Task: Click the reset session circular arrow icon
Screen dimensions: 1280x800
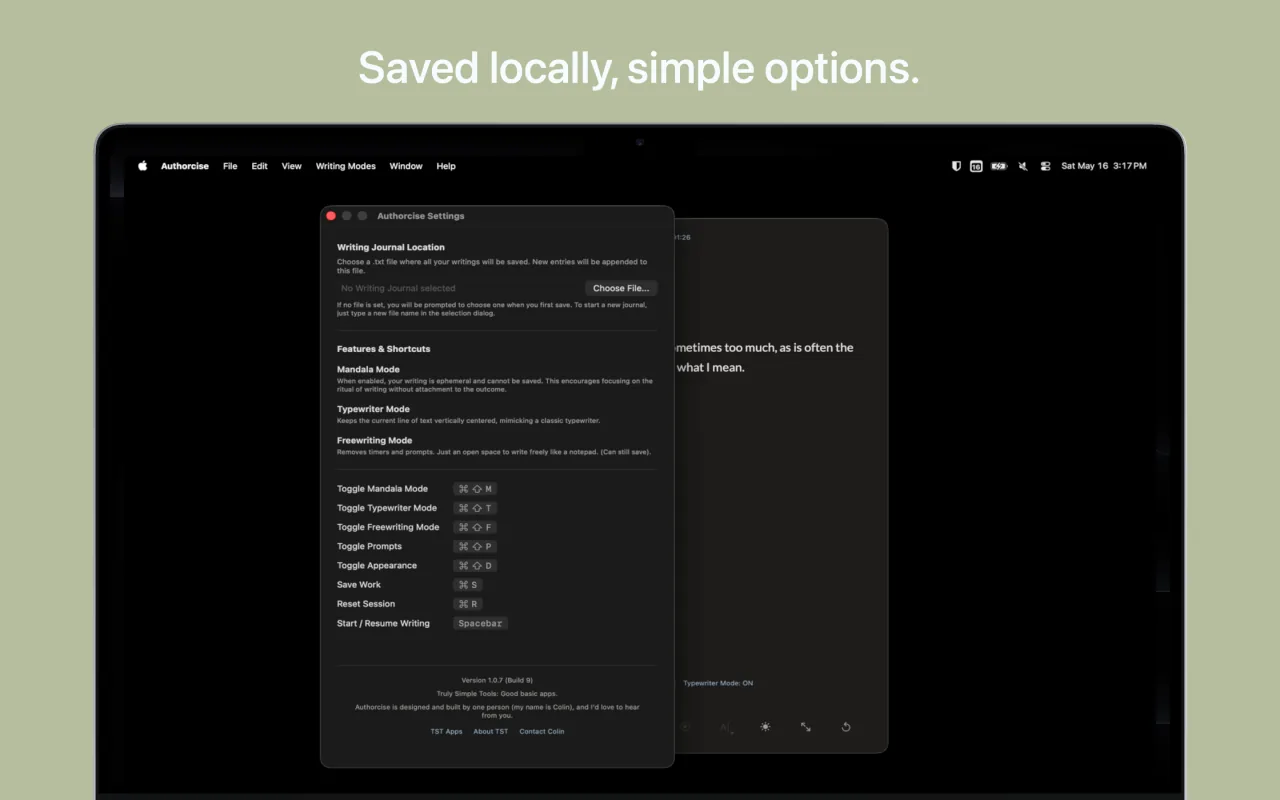Action: tap(846, 727)
